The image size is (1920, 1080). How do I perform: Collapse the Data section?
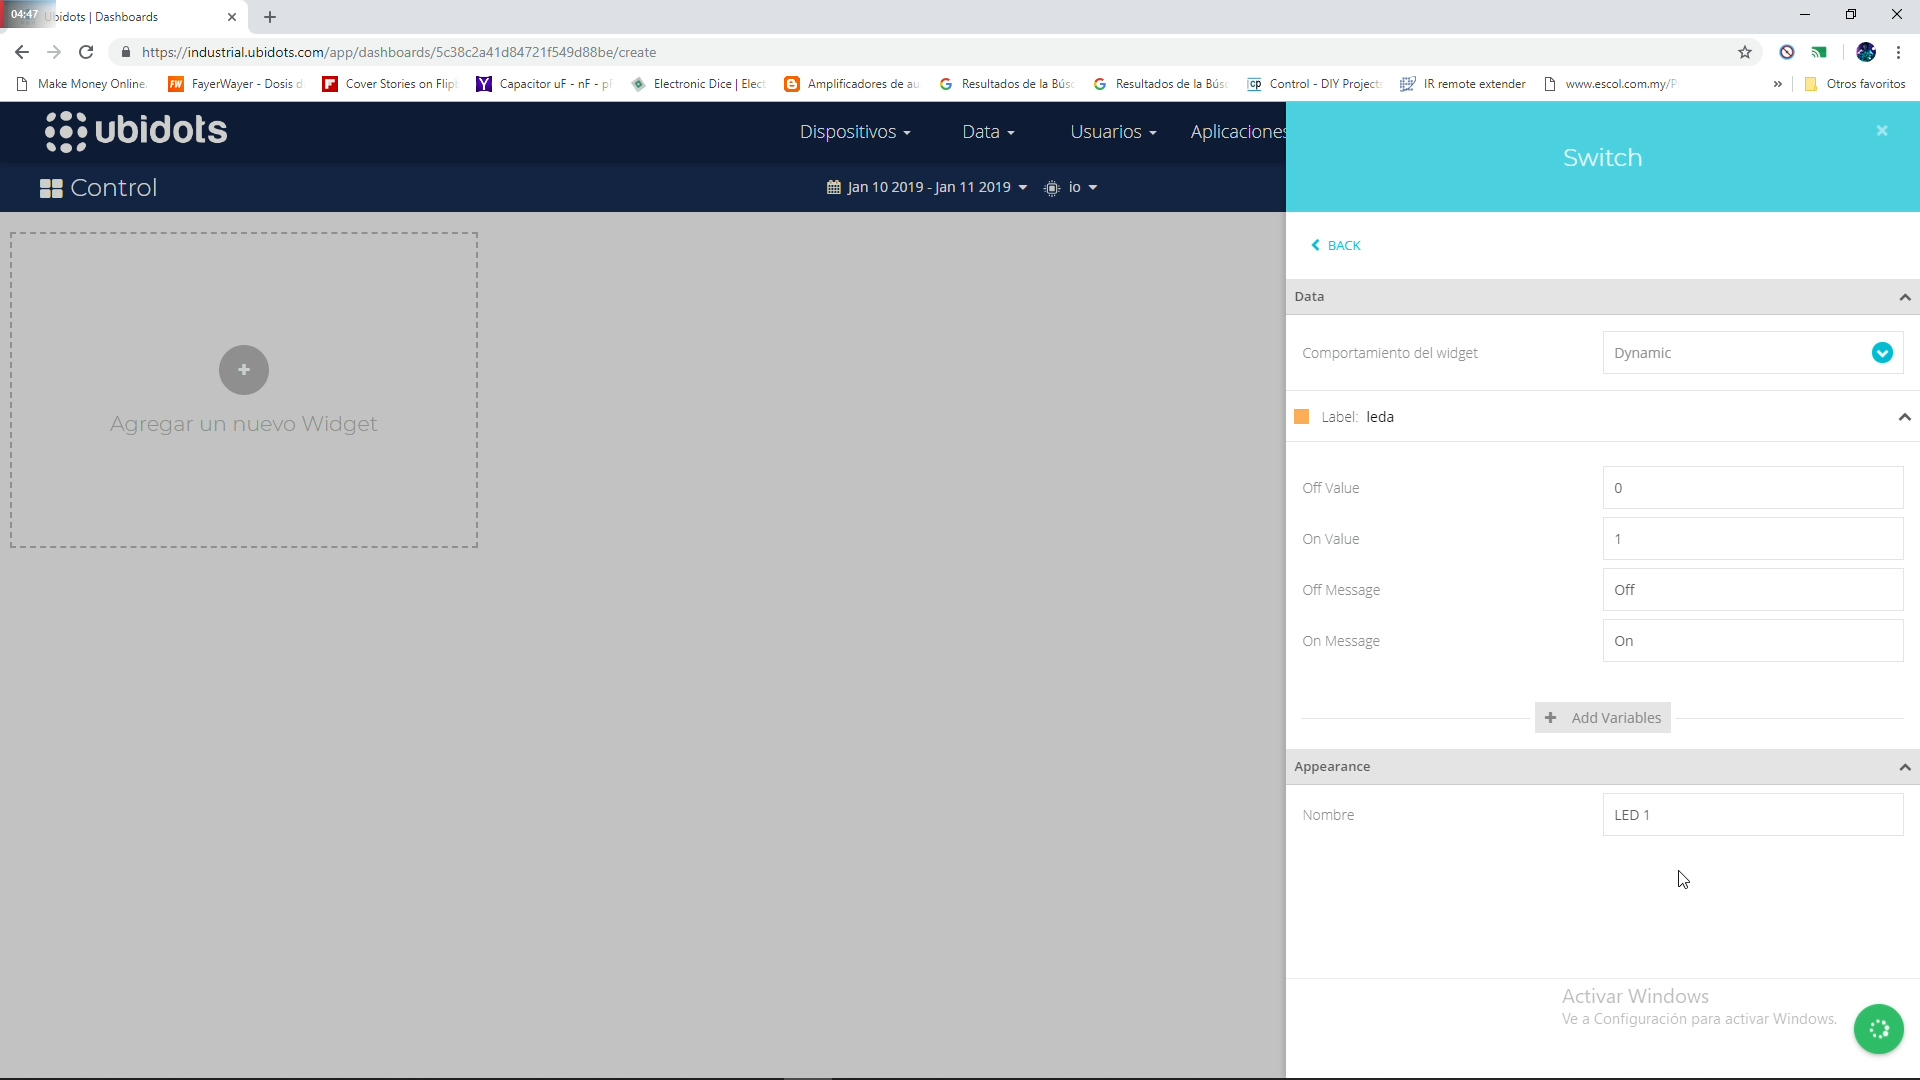tap(1905, 297)
